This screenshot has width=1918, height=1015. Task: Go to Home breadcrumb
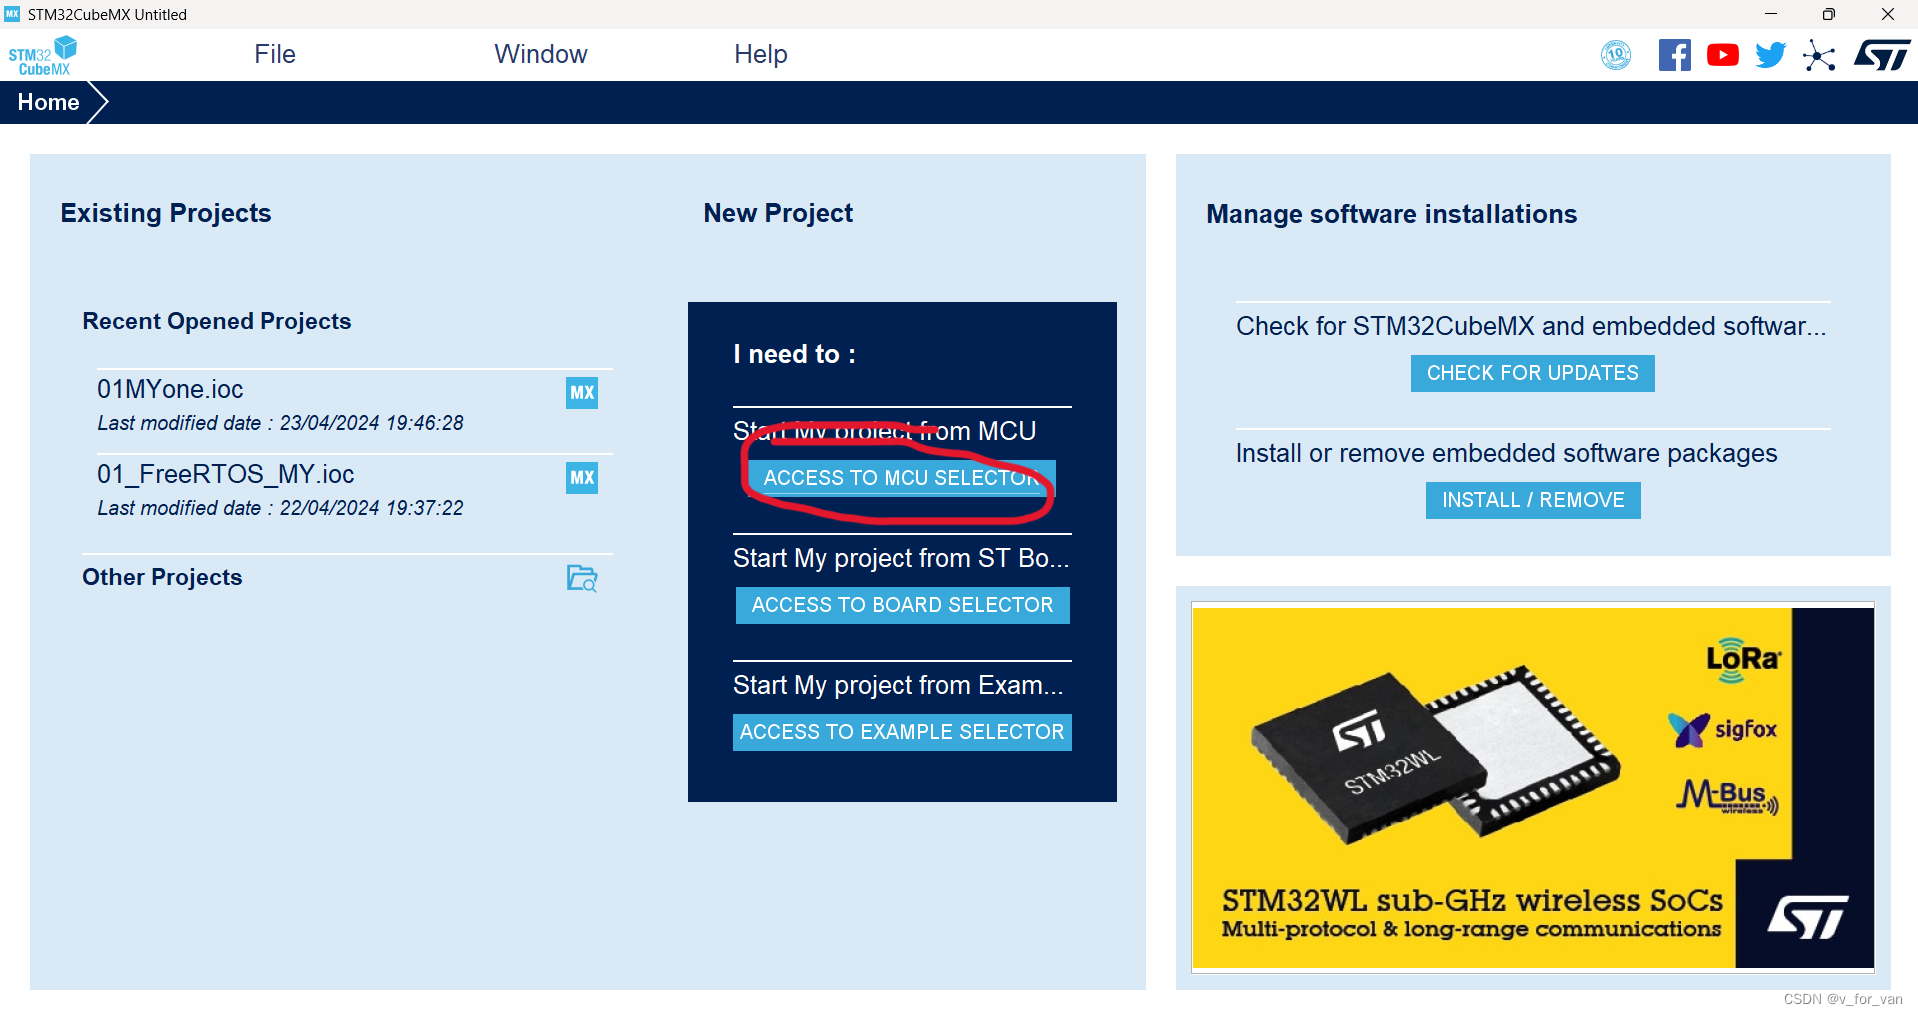48,102
